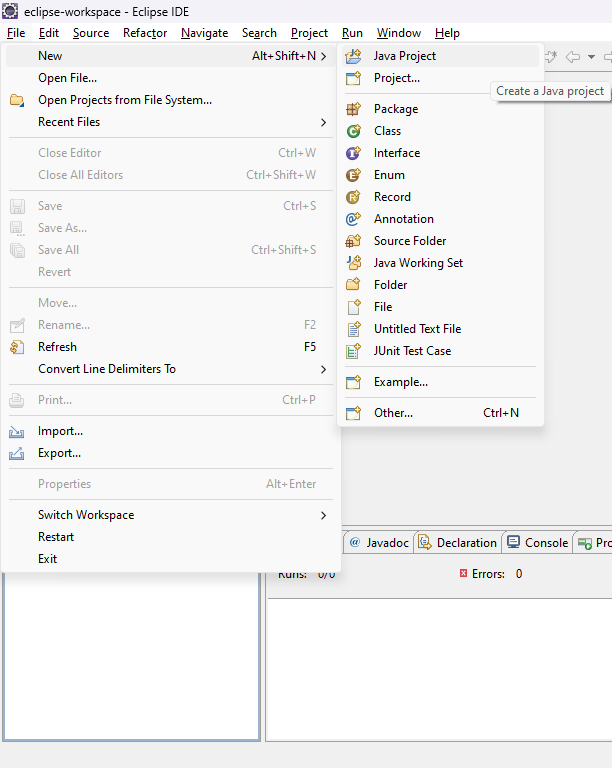Select the Other... entry with the Ctrl+N shortcut
This screenshot has width=612, height=768.
[x=441, y=413]
